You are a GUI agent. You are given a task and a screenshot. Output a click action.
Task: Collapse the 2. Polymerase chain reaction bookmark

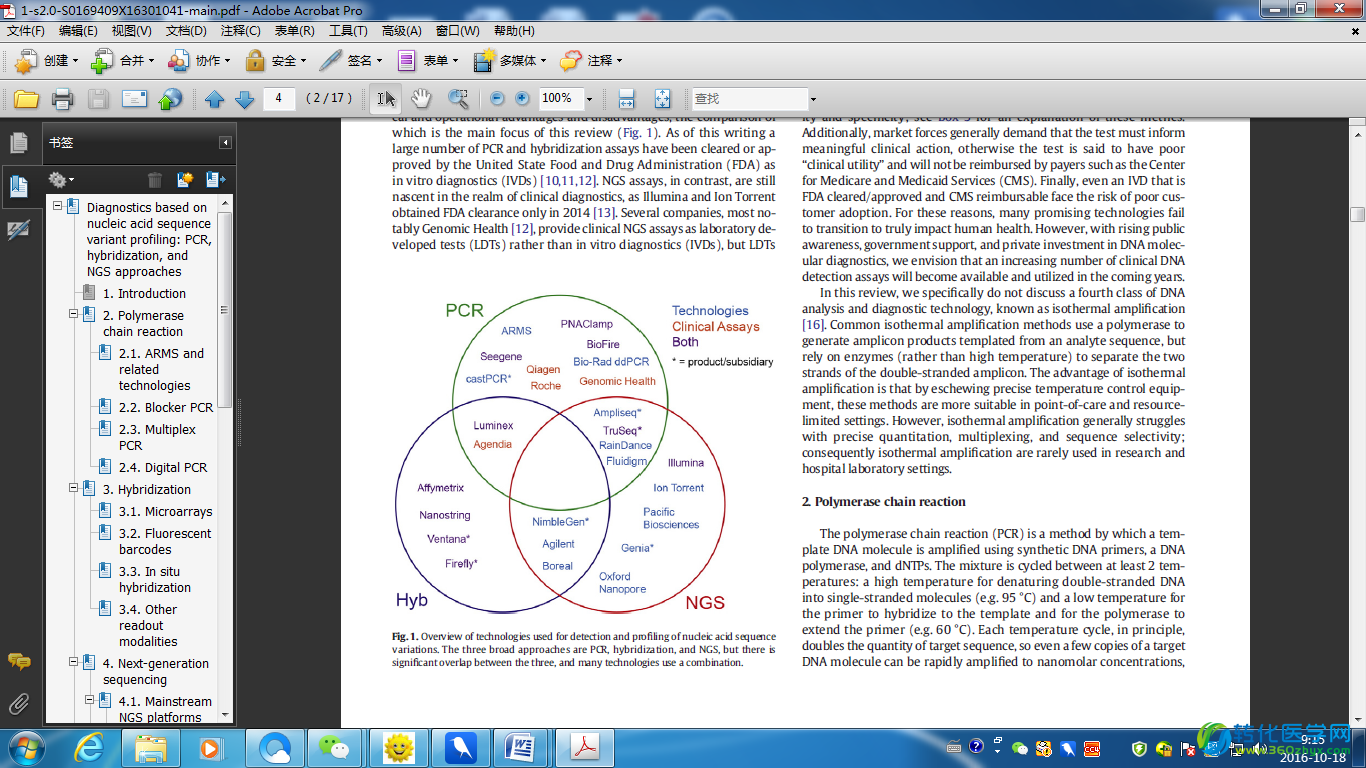coord(73,313)
